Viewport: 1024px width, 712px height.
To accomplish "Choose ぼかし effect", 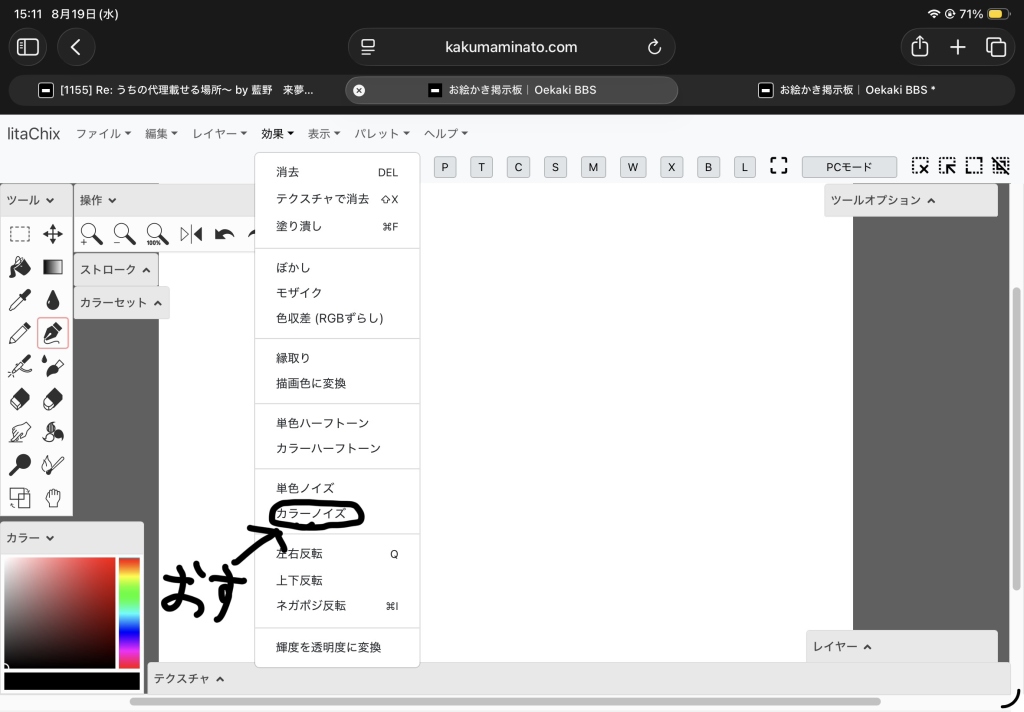I will (x=337, y=267).
